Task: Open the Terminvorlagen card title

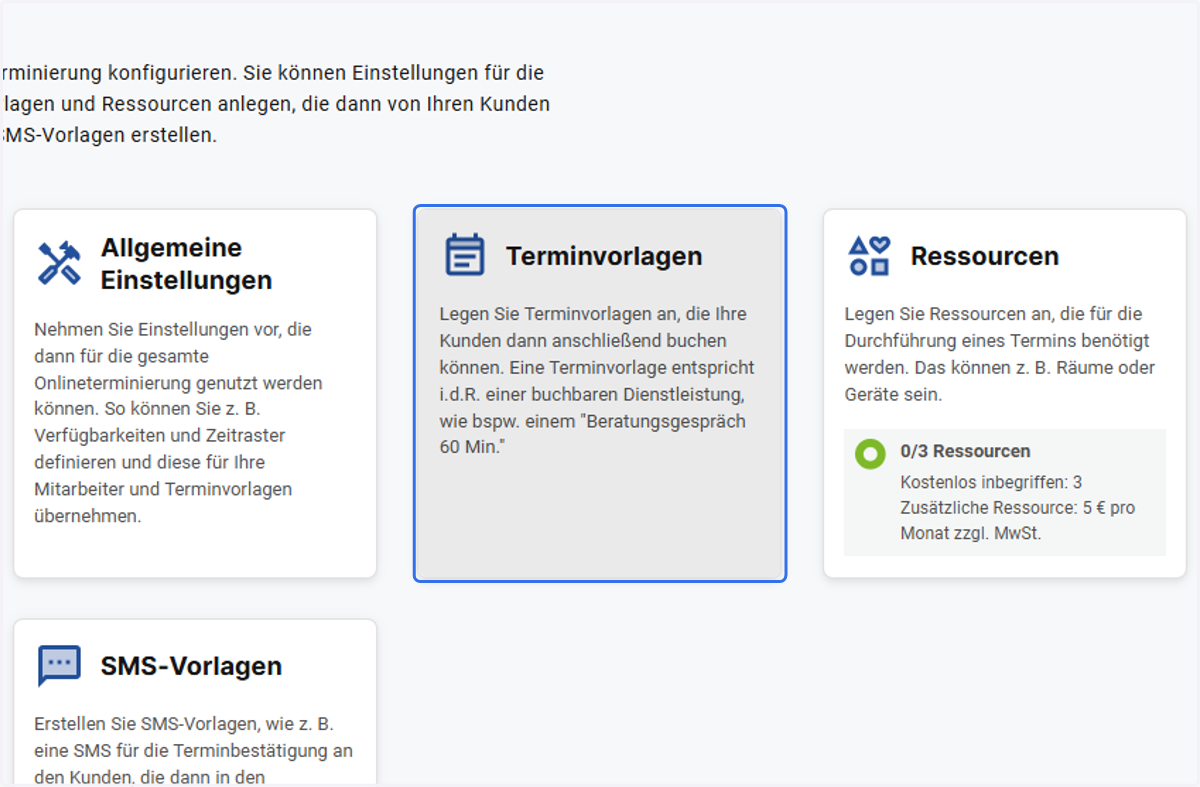Action: tap(604, 256)
